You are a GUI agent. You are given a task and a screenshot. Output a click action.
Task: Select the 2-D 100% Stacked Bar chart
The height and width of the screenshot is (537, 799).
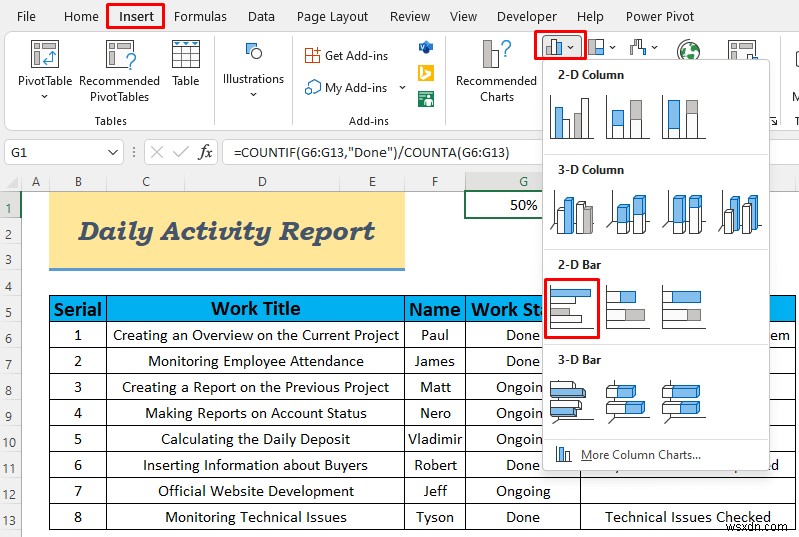click(x=684, y=307)
